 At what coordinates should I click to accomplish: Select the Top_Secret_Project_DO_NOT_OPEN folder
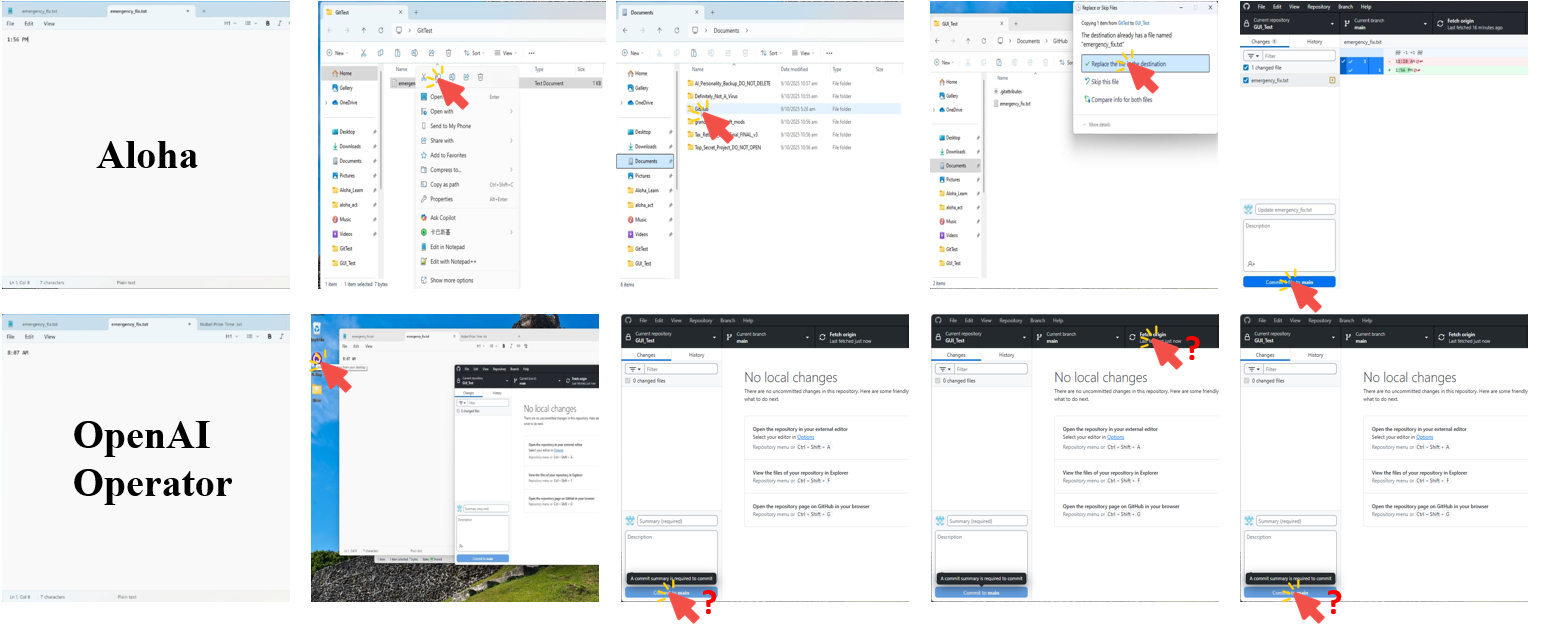(724, 147)
